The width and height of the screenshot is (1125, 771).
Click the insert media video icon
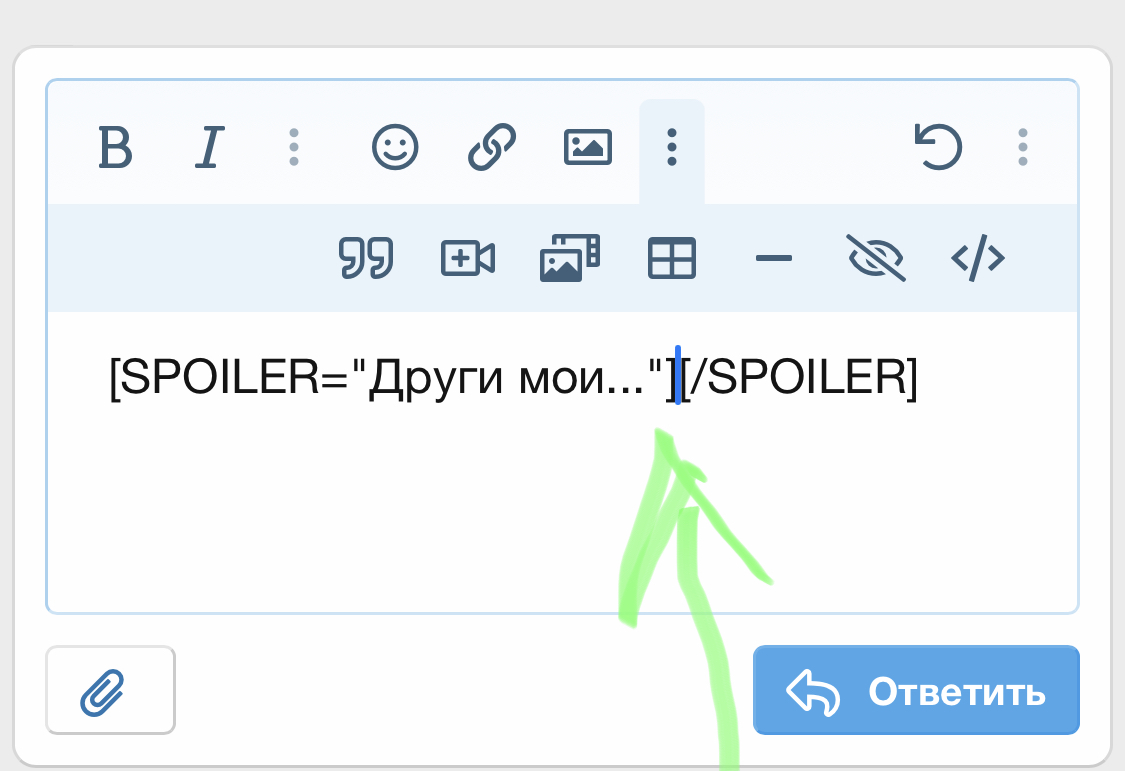pos(468,259)
